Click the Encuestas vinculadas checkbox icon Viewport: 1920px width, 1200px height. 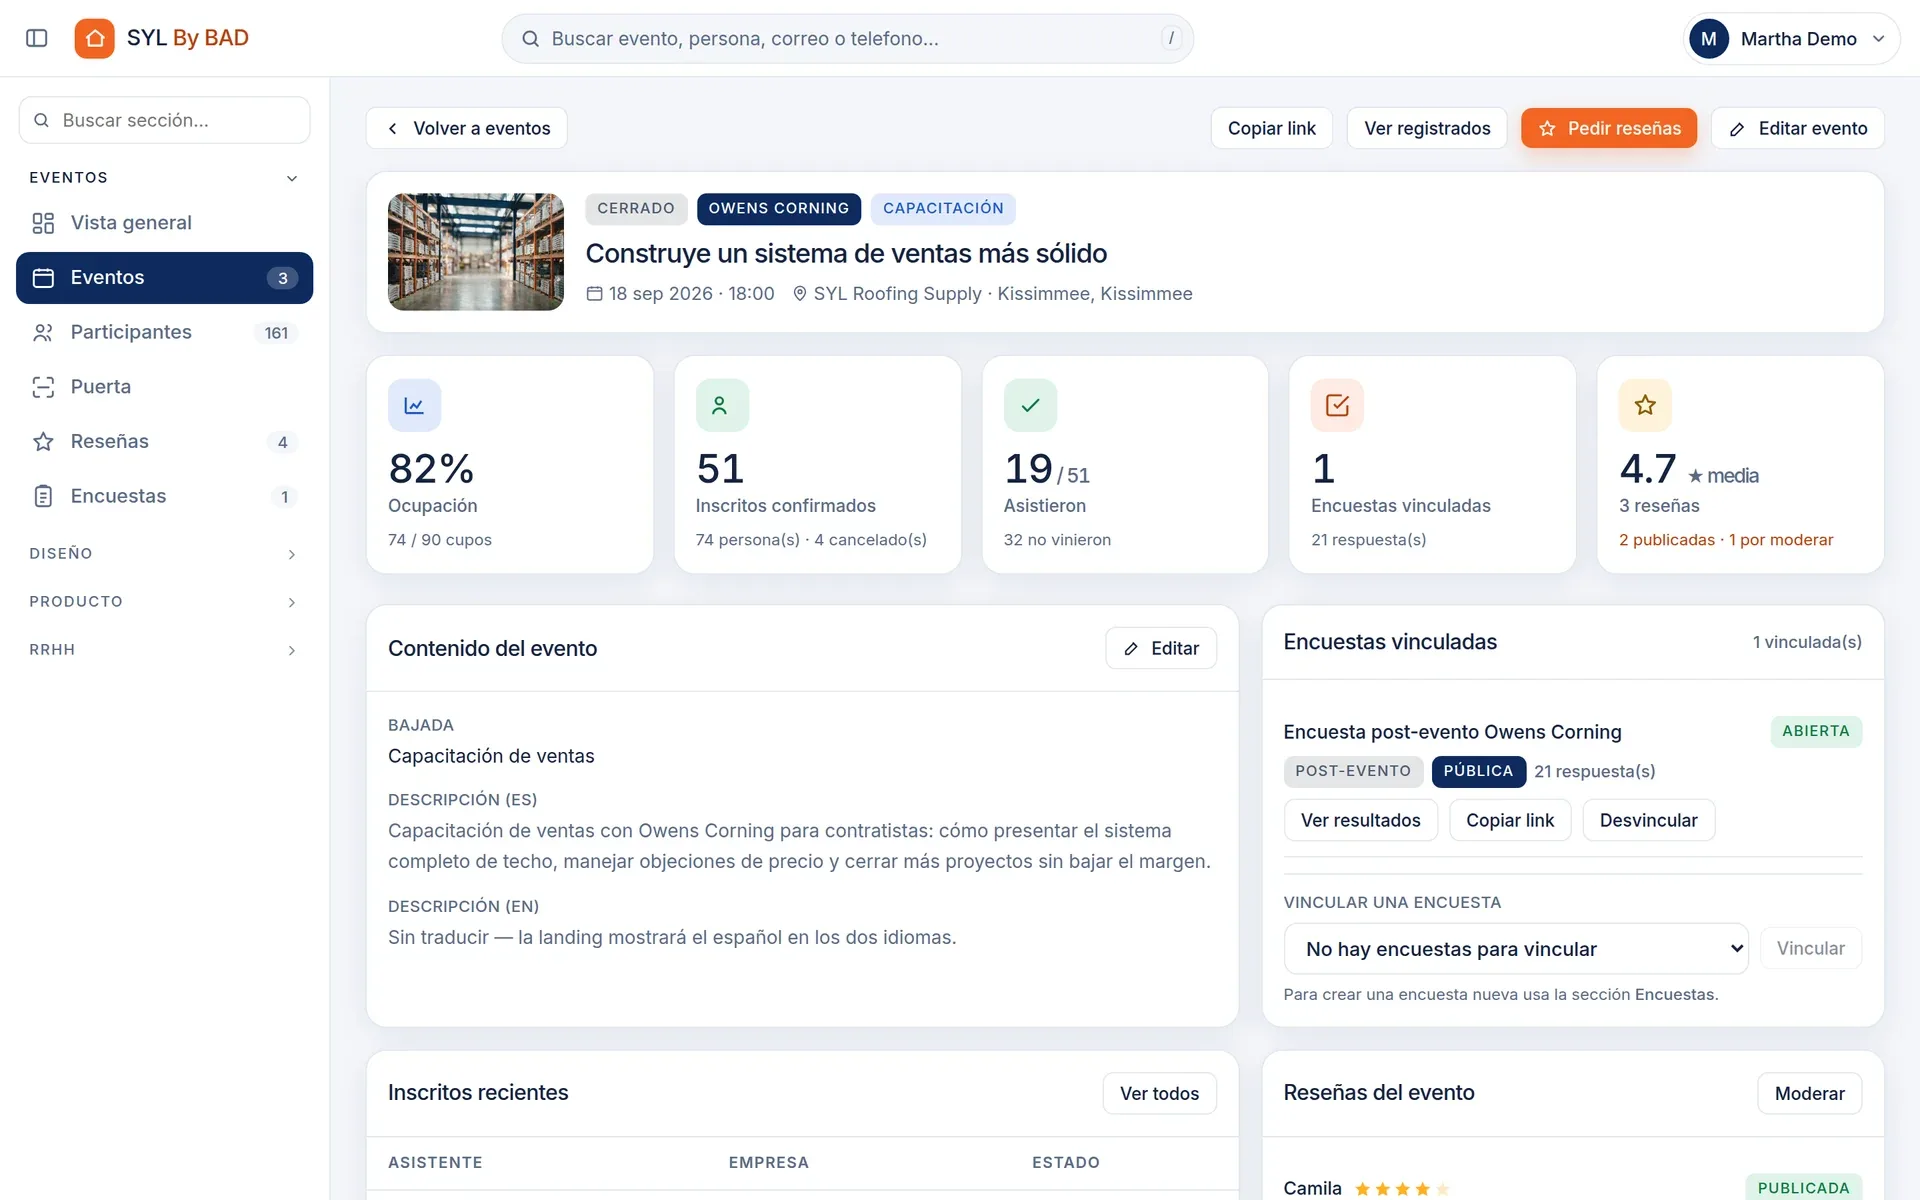pyautogui.click(x=1337, y=405)
